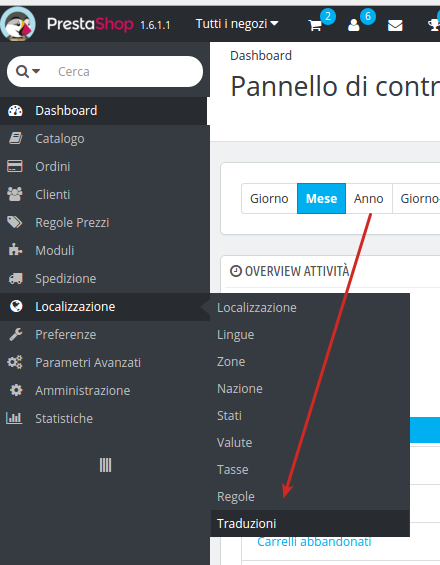Click the Dashboard breadcrumb text
Screen dimensions: 440x565
click(x=261, y=55)
